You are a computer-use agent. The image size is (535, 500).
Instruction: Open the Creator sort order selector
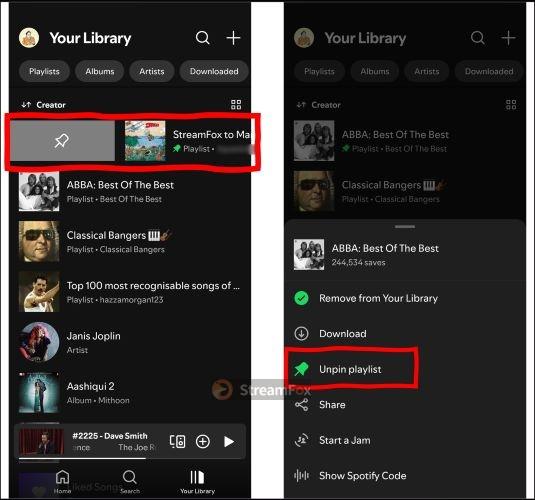click(x=44, y=105)
